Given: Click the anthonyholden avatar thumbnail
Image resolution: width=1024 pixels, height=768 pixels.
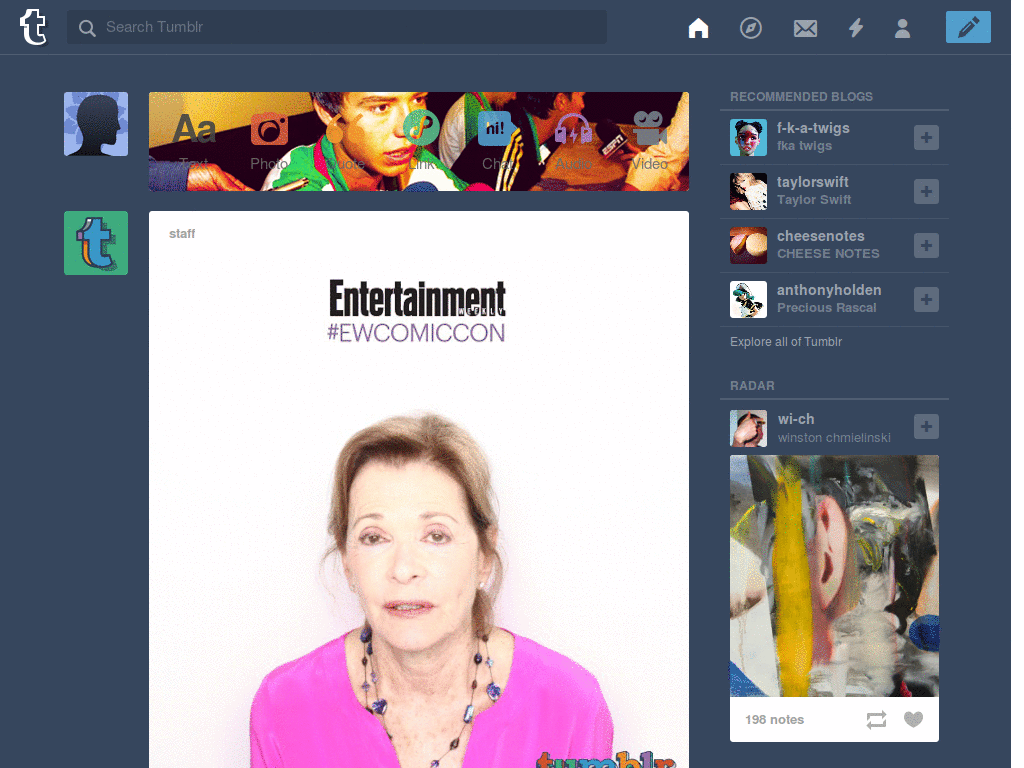Looking at the screenshot, I should [748, 300].
